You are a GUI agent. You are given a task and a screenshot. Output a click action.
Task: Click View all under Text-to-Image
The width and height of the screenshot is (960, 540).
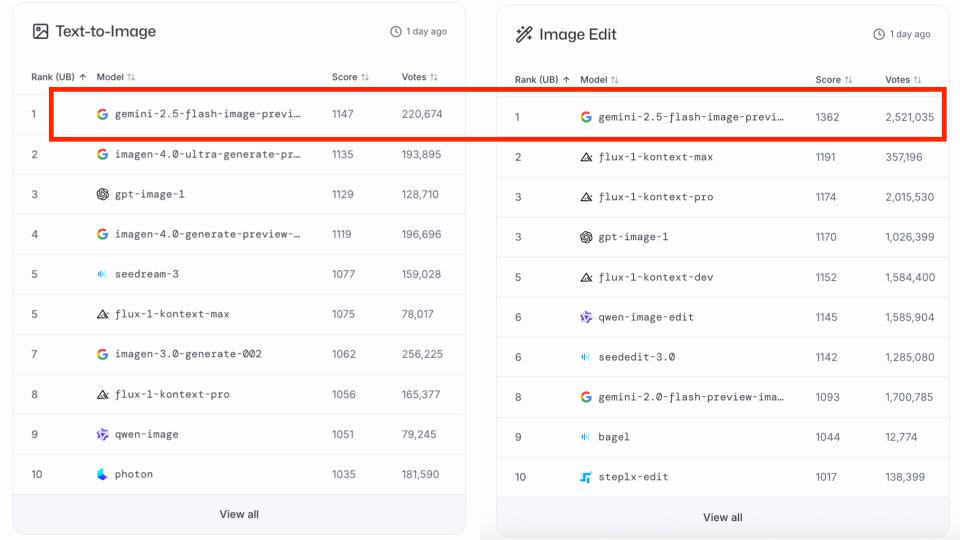[x=239, y=514]
